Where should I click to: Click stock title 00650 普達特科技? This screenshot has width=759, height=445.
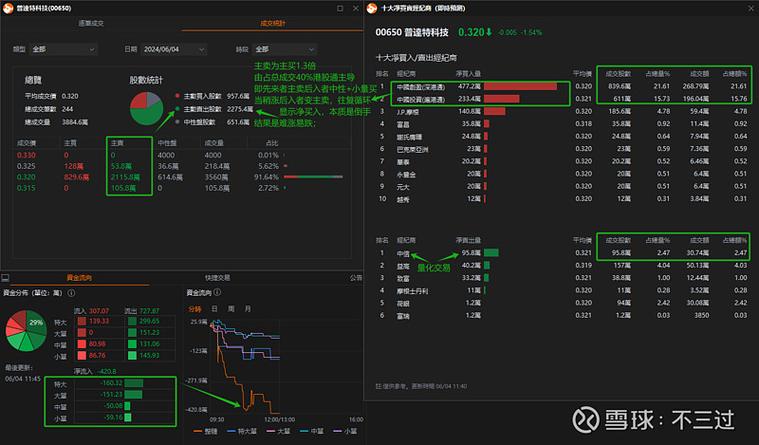[x=412, y=32]
